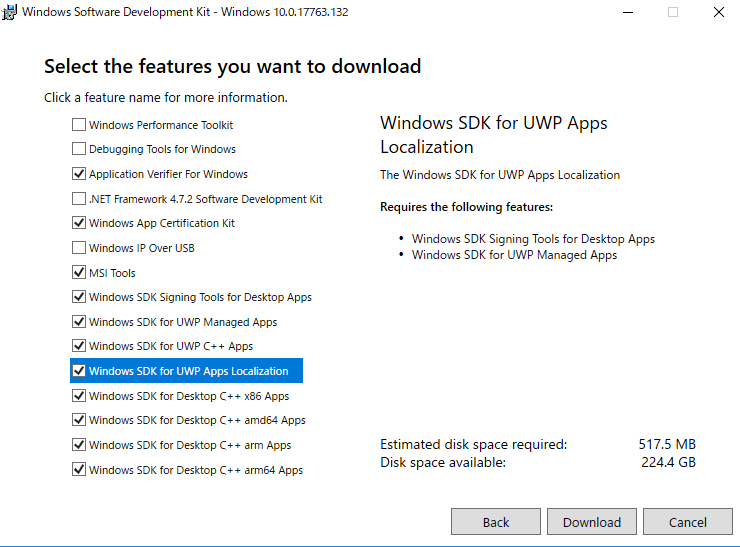Image resolution: width=740 pixels, height=547 pixels.
Task: Click required feature Windows SDK Signing Tools bullet
Action: [x=533, y=239]
